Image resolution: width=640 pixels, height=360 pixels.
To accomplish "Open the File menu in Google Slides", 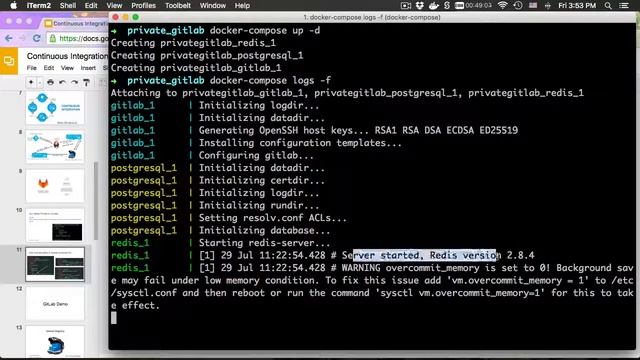I will pos(31,68).
